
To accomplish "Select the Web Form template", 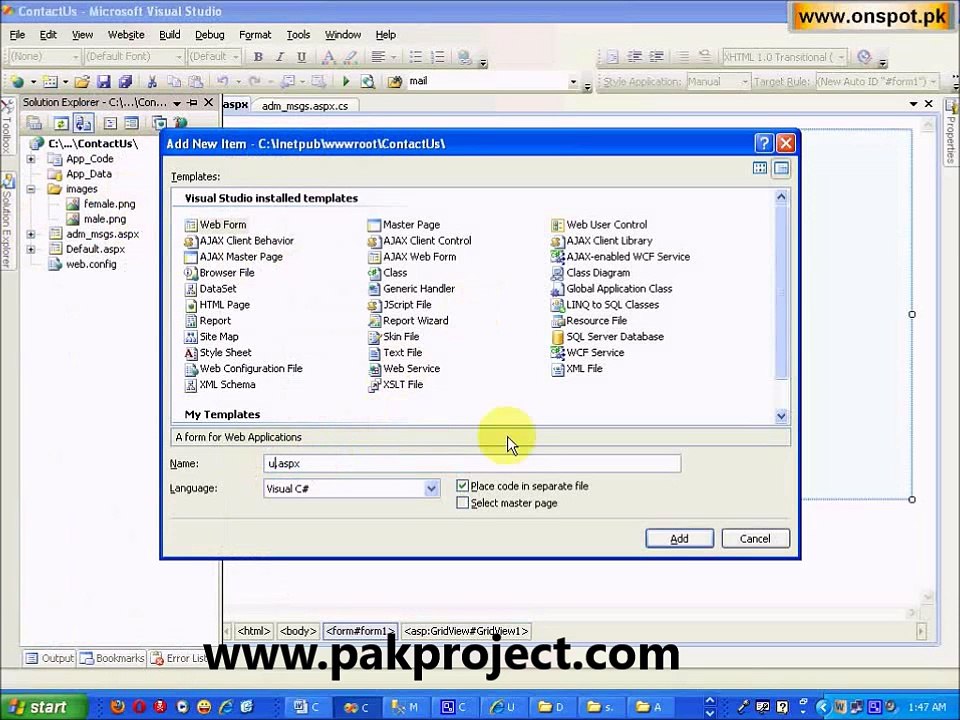I will click(x=216, y=225).
